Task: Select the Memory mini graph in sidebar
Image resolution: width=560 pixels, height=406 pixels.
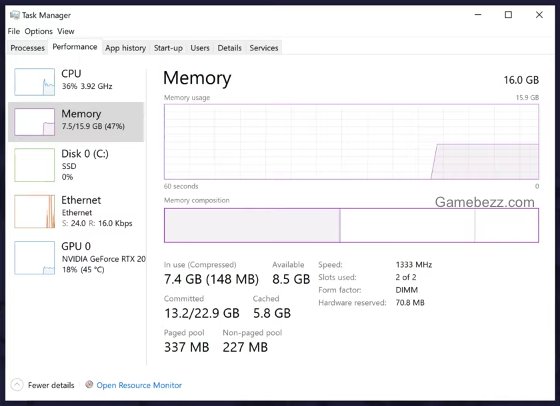Action: point(35,122)
